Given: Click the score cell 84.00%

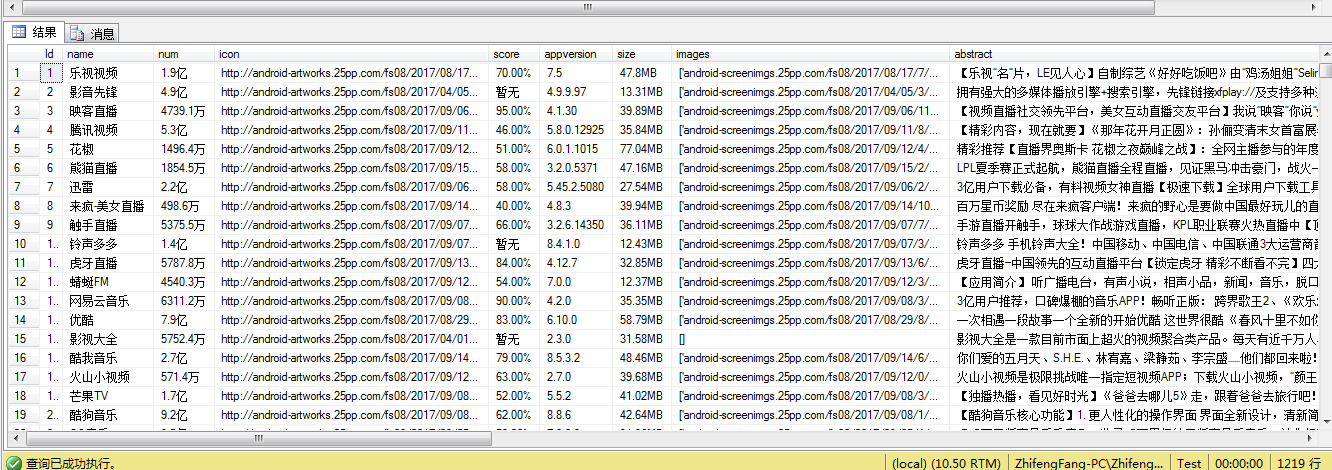Looking at the screenshot, I should pyautogui.click(x=516, y=263).
